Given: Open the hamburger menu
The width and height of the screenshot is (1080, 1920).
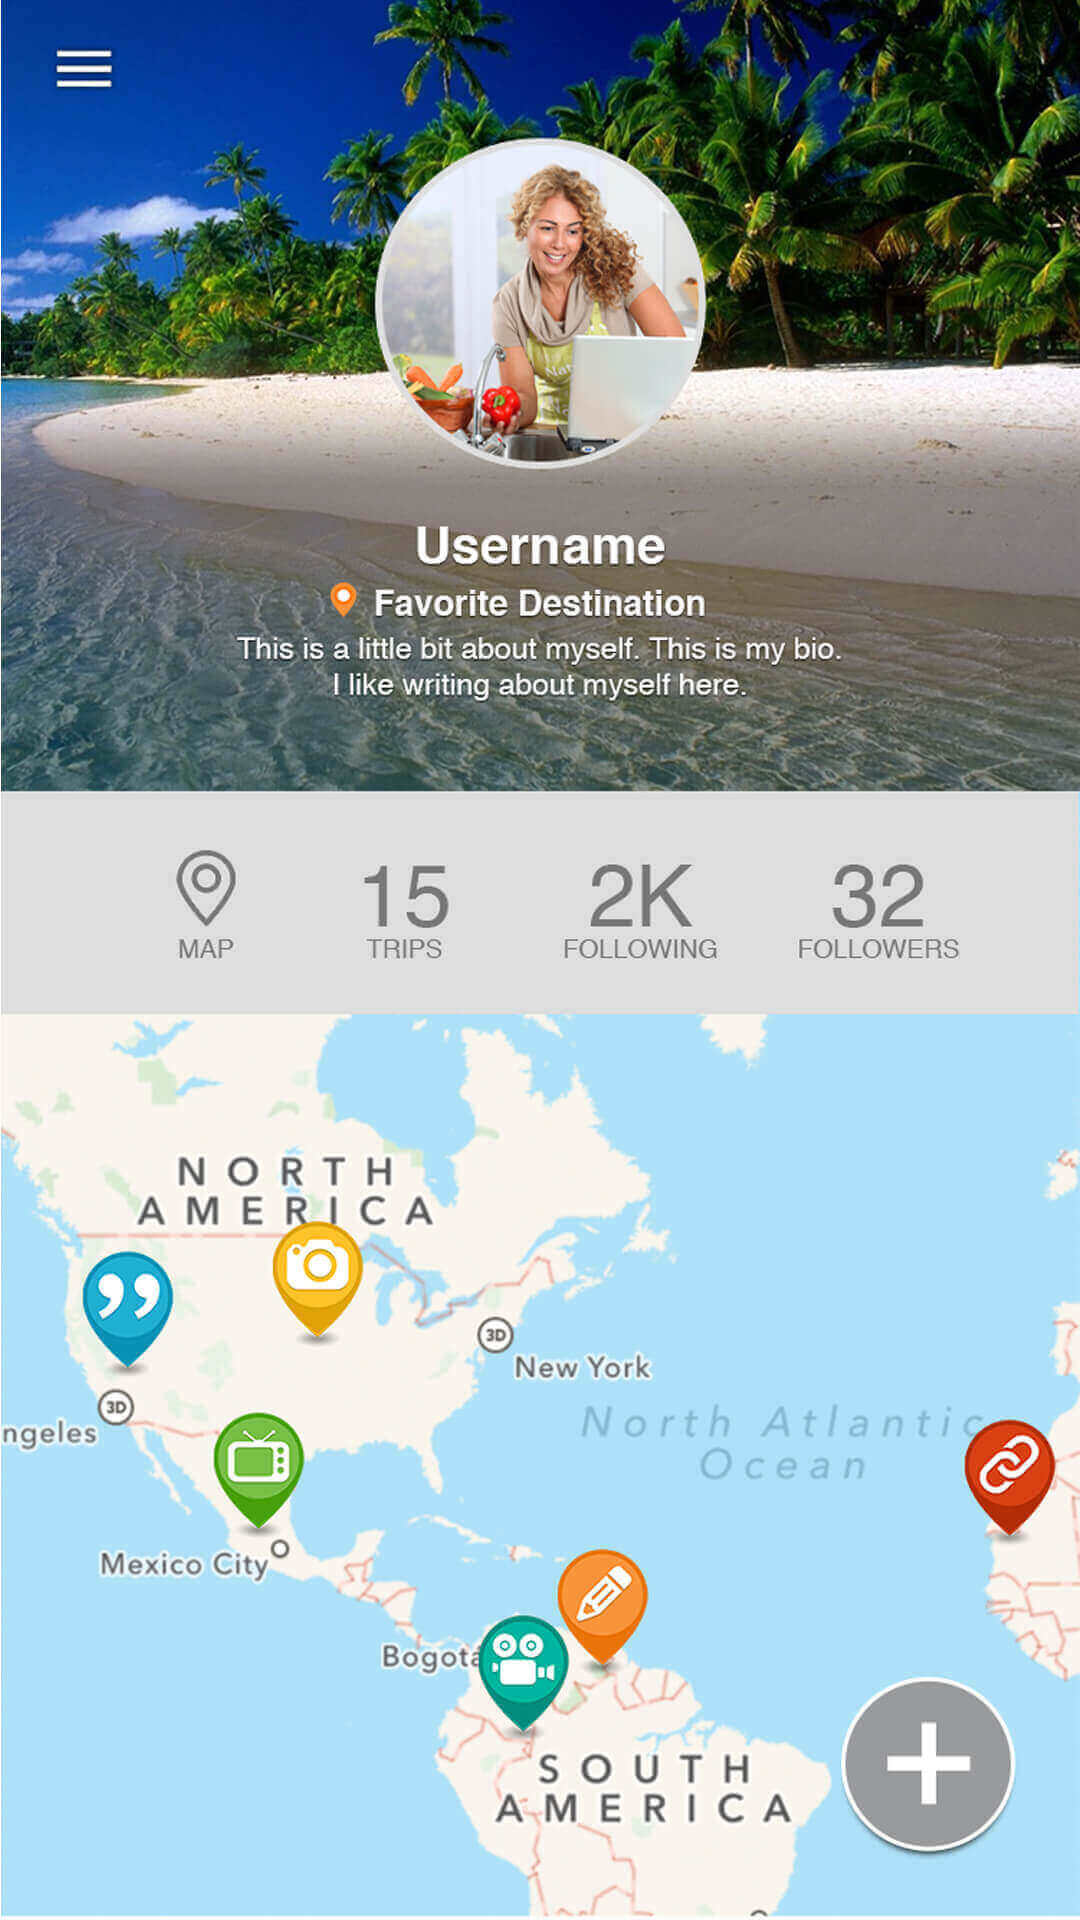Looking at the screenshot, I should (x=84, y=69).
